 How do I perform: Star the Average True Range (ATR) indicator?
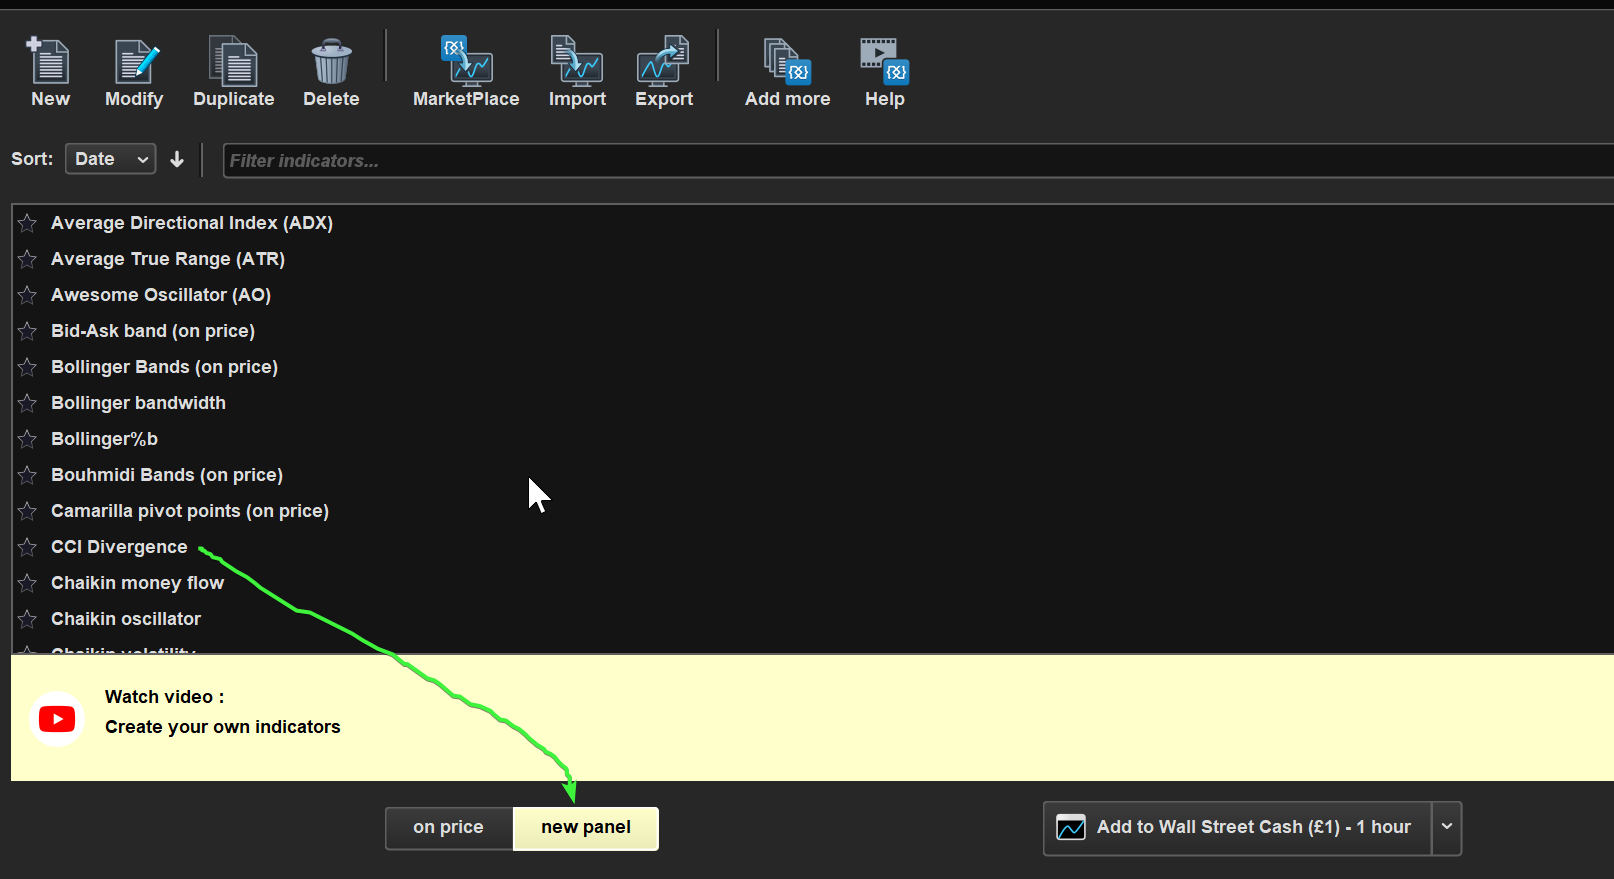point(27,259)
